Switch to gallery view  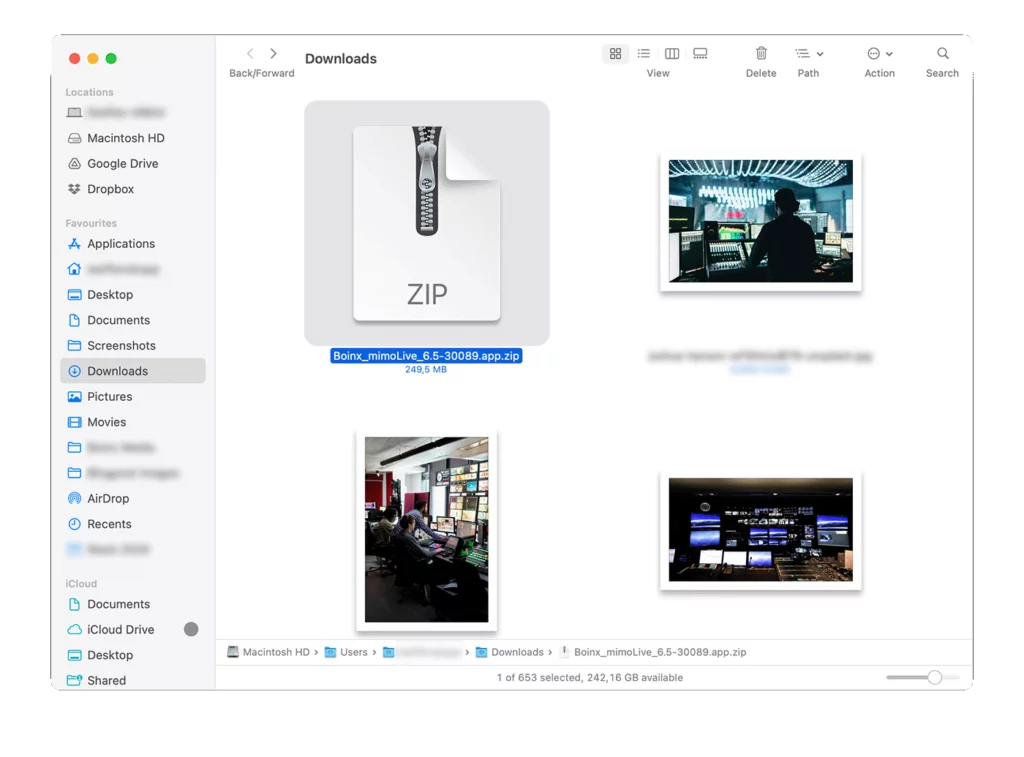(x=700, y=54)
